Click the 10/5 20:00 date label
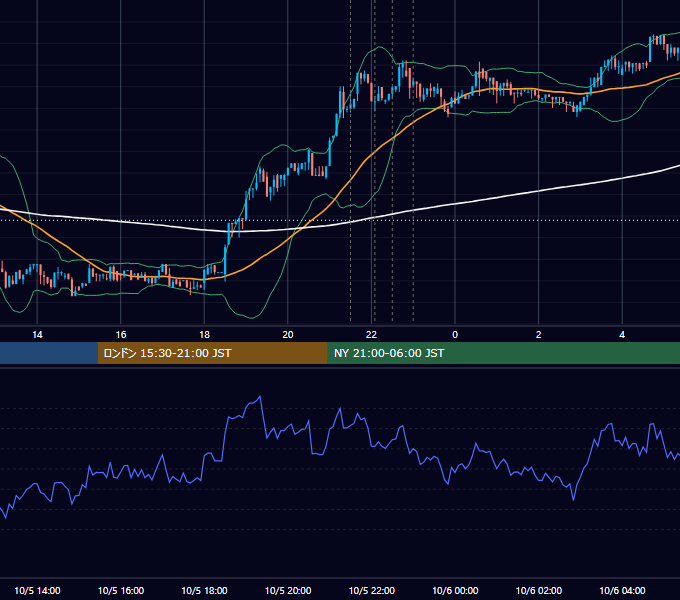This screenshot has width=680, height=600. point(288,590)
